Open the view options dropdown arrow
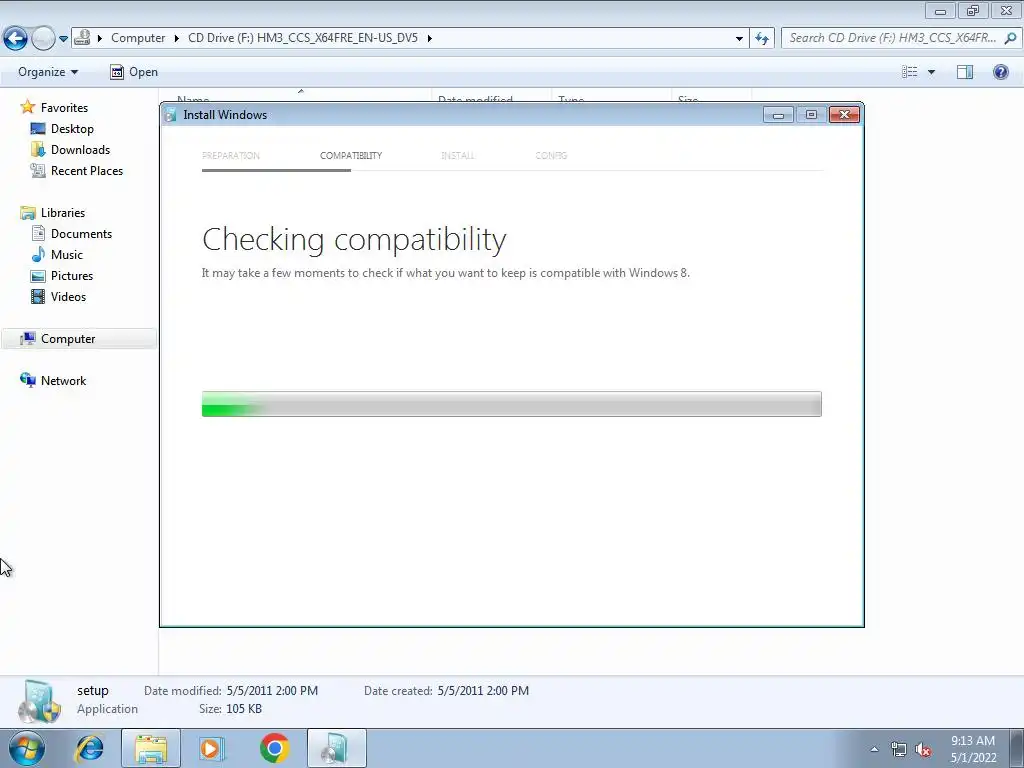 point(931,72)
